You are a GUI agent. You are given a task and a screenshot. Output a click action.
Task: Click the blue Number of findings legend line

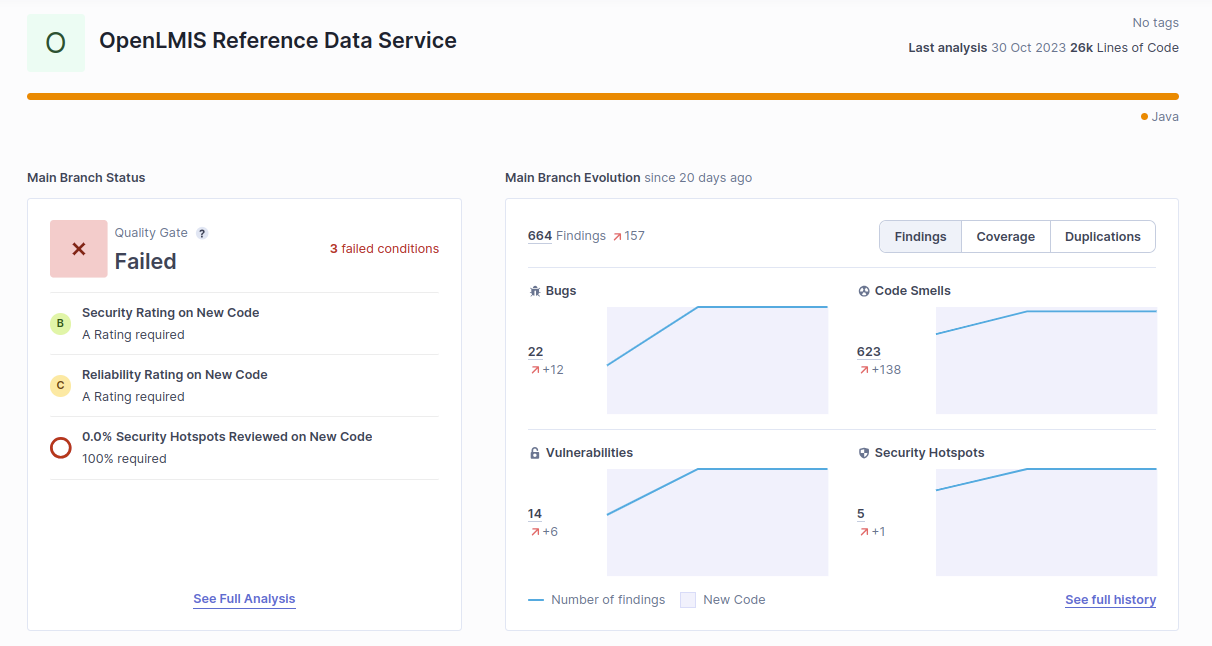pyautogui.click(x=536, y=600)
